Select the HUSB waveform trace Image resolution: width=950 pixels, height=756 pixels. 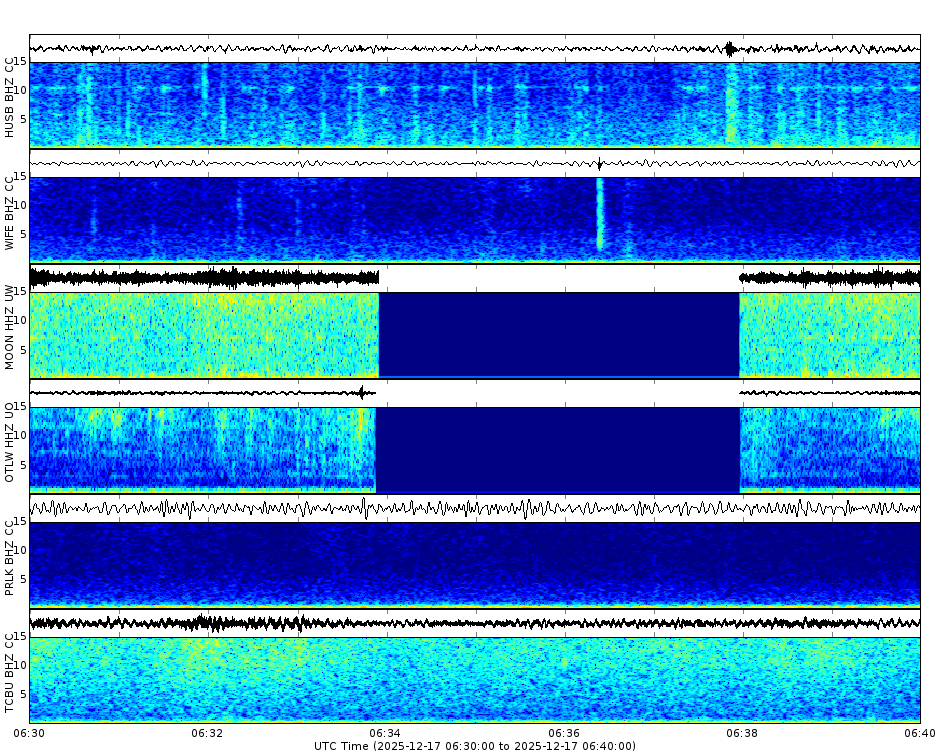click(x=400, y=45)
